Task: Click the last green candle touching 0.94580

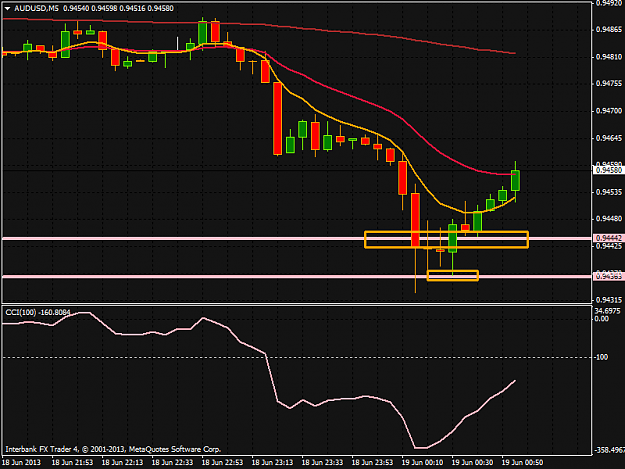Action: [x=515, y=181]
